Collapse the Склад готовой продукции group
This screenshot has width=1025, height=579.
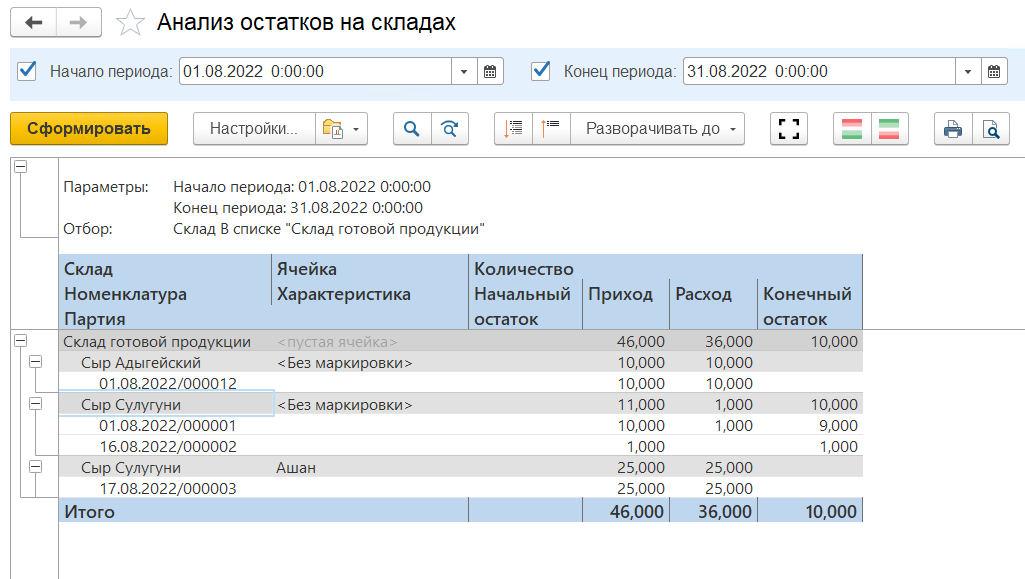(20, 342)
